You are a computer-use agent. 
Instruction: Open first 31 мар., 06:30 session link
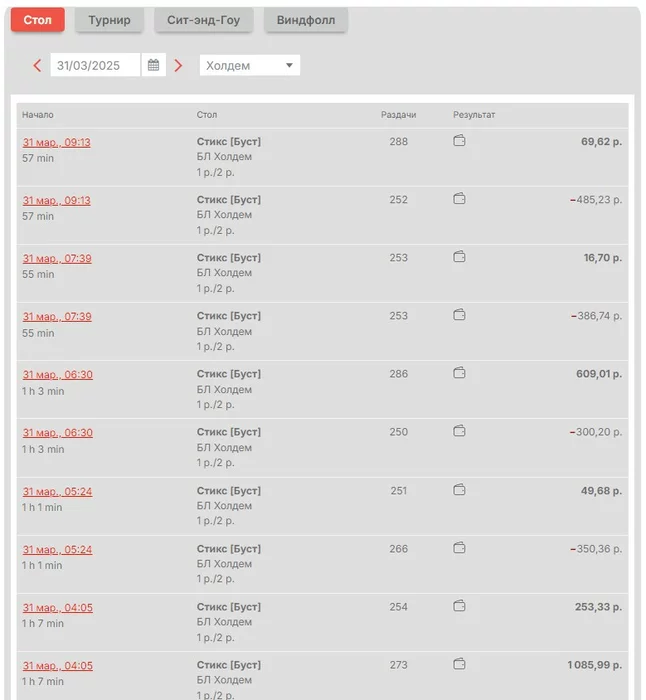tap(57, 375)
